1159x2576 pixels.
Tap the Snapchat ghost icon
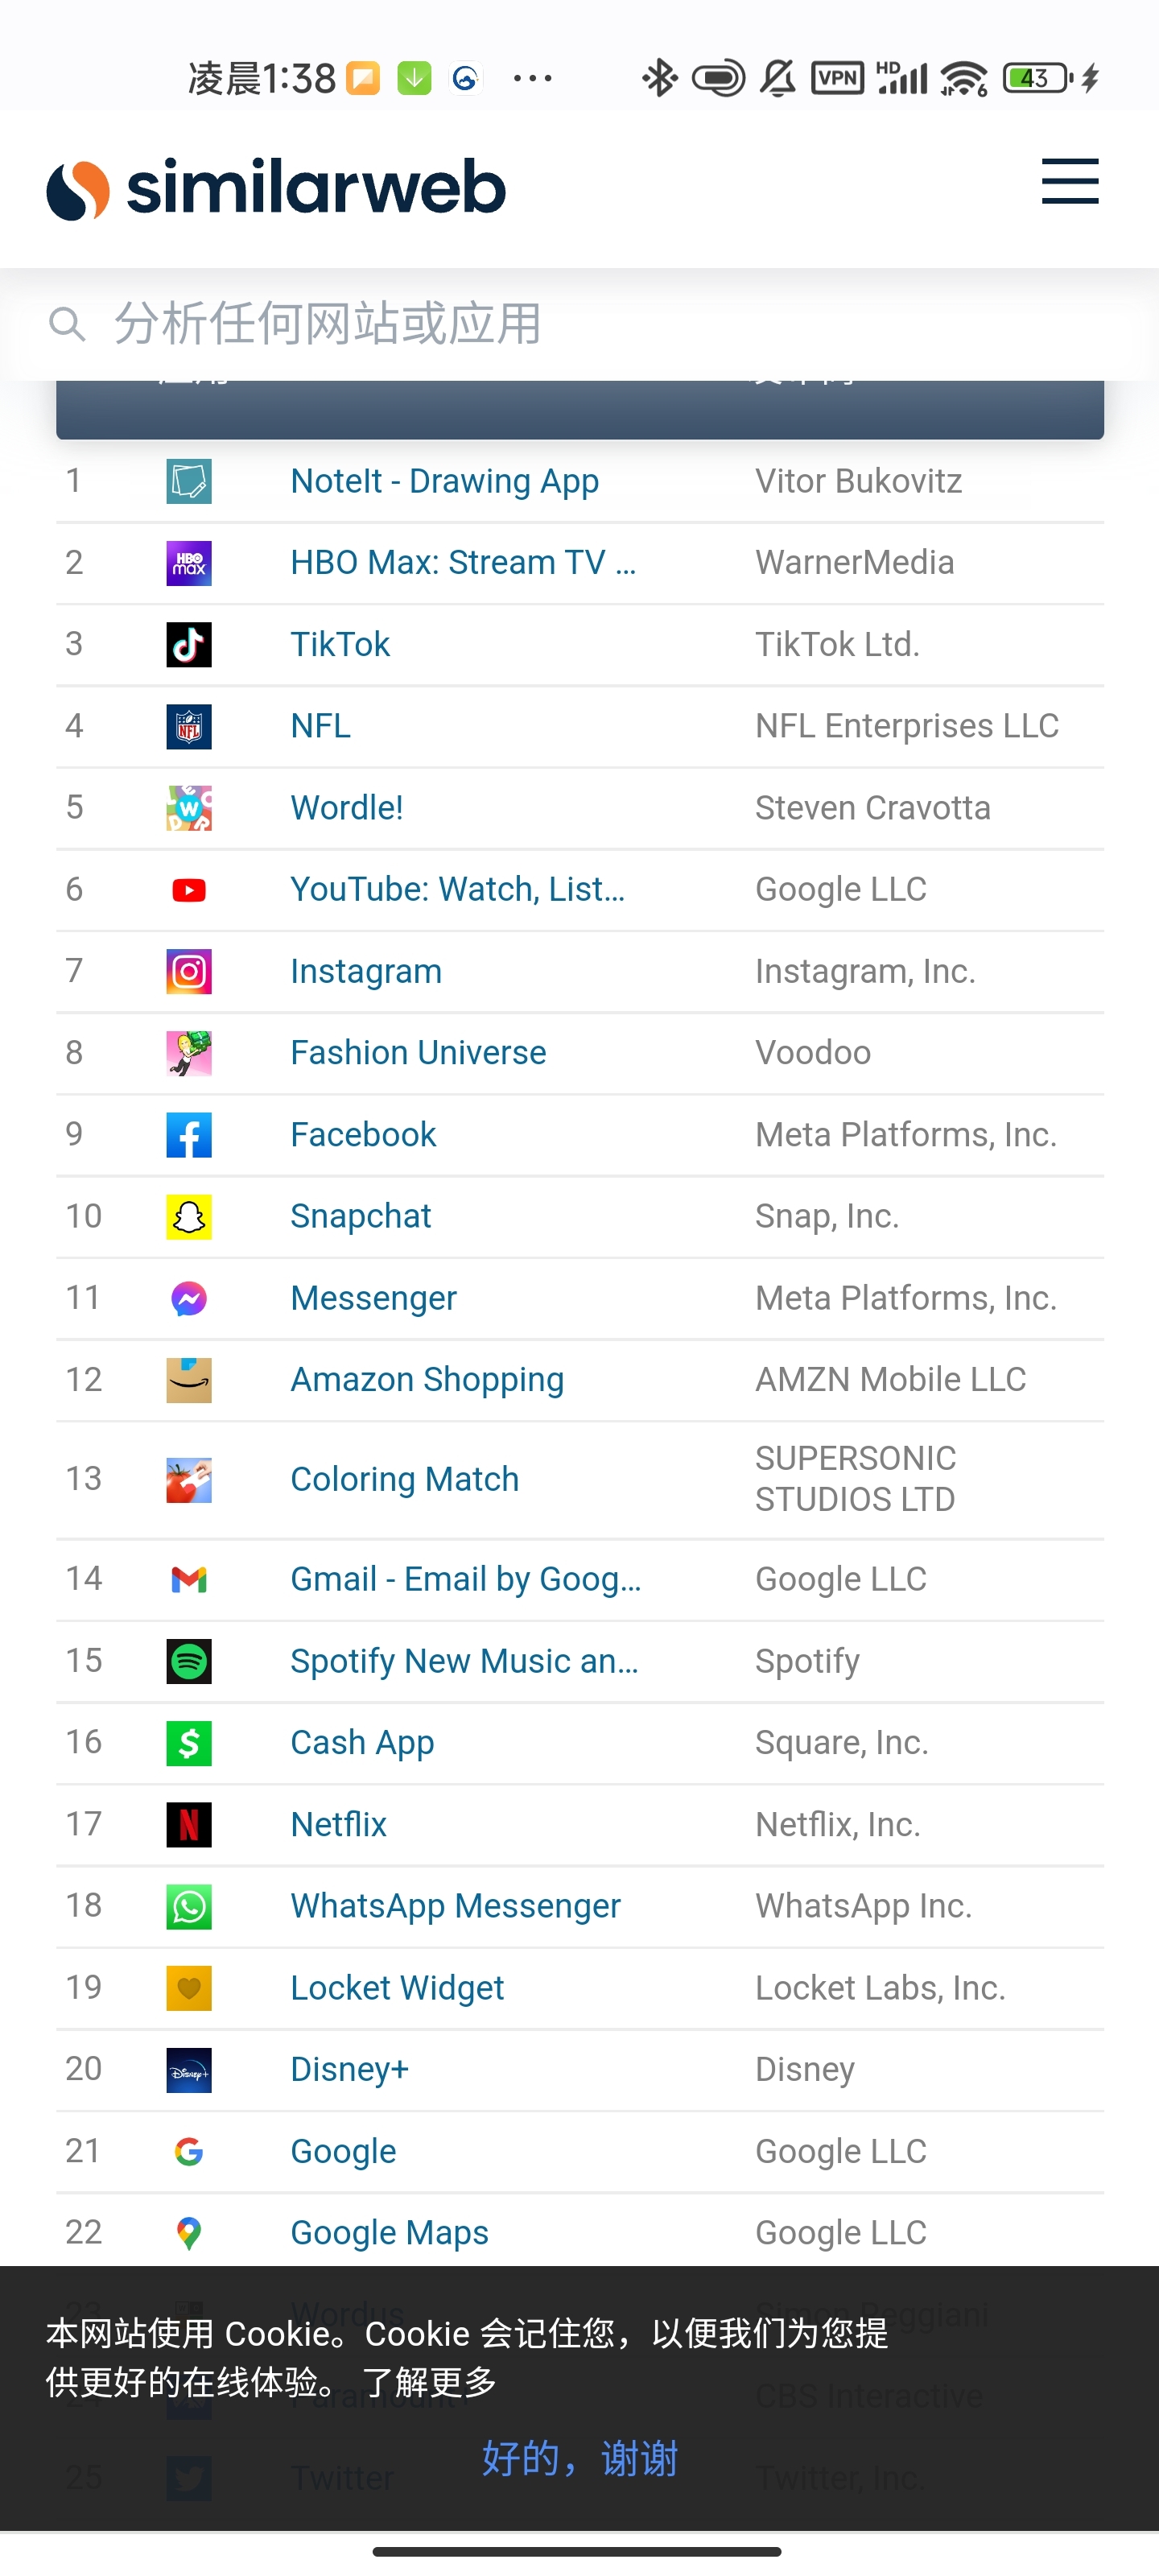(x=189, y=1216)
